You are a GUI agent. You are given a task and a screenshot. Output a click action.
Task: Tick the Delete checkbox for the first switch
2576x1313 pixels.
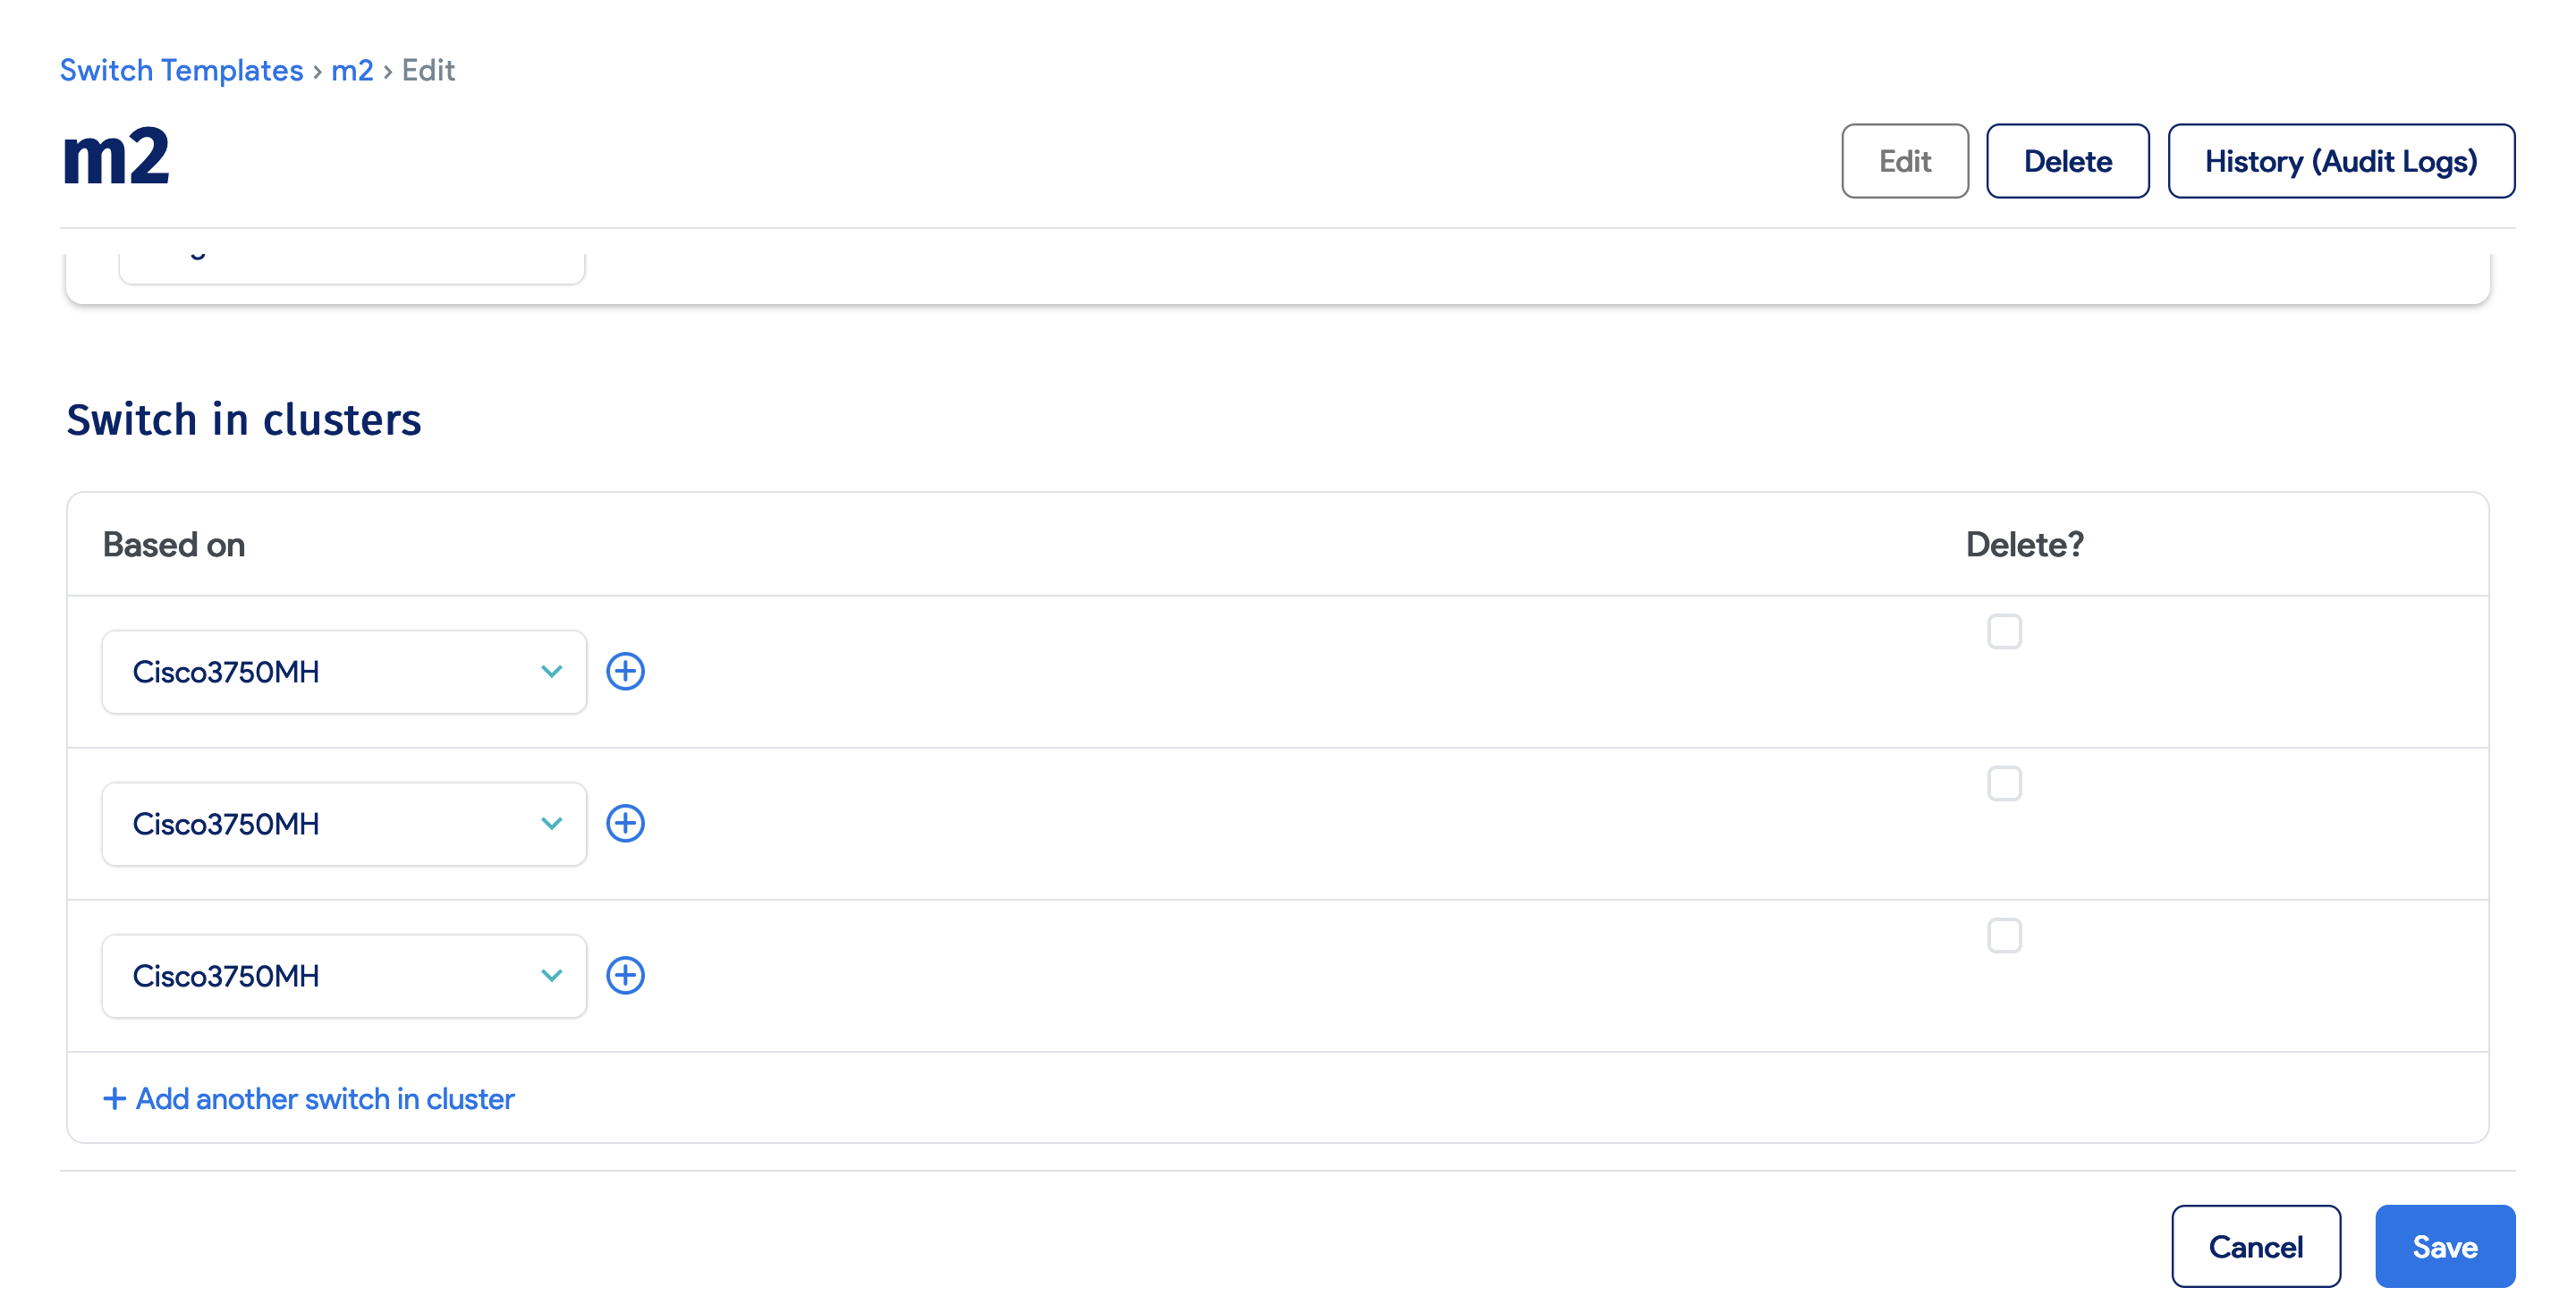point(2004,631)
